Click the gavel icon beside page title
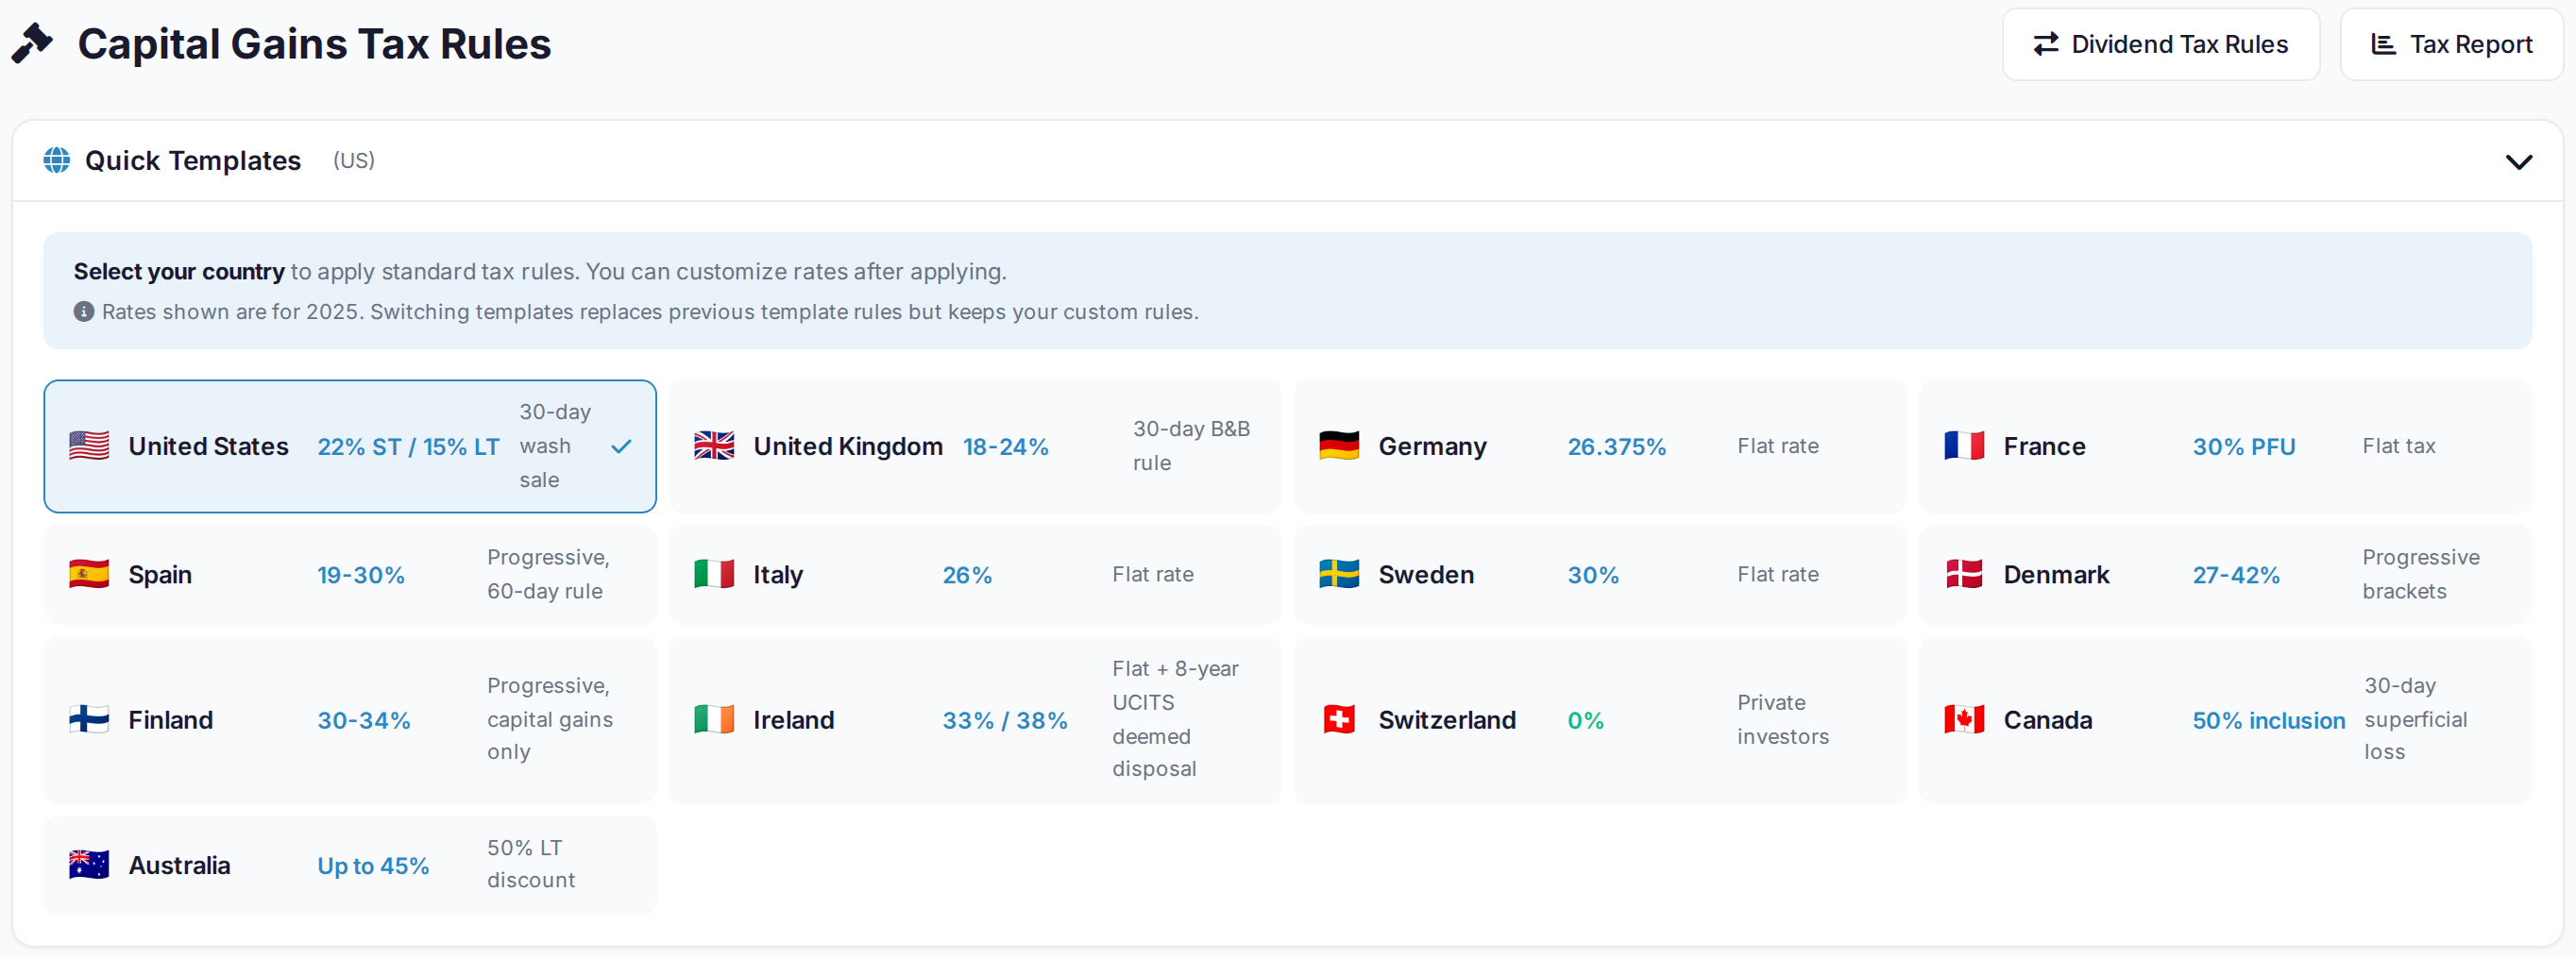Viewport: 2576px width, 959px height. coord(32,44)
